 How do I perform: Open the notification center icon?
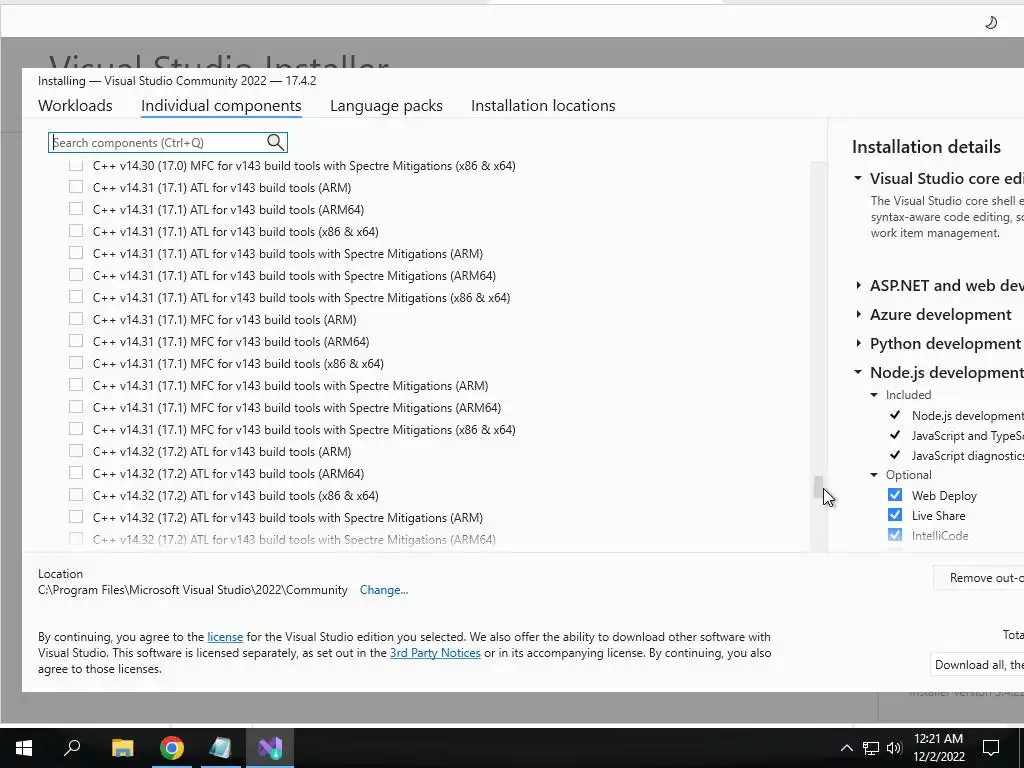pos(991,748)
